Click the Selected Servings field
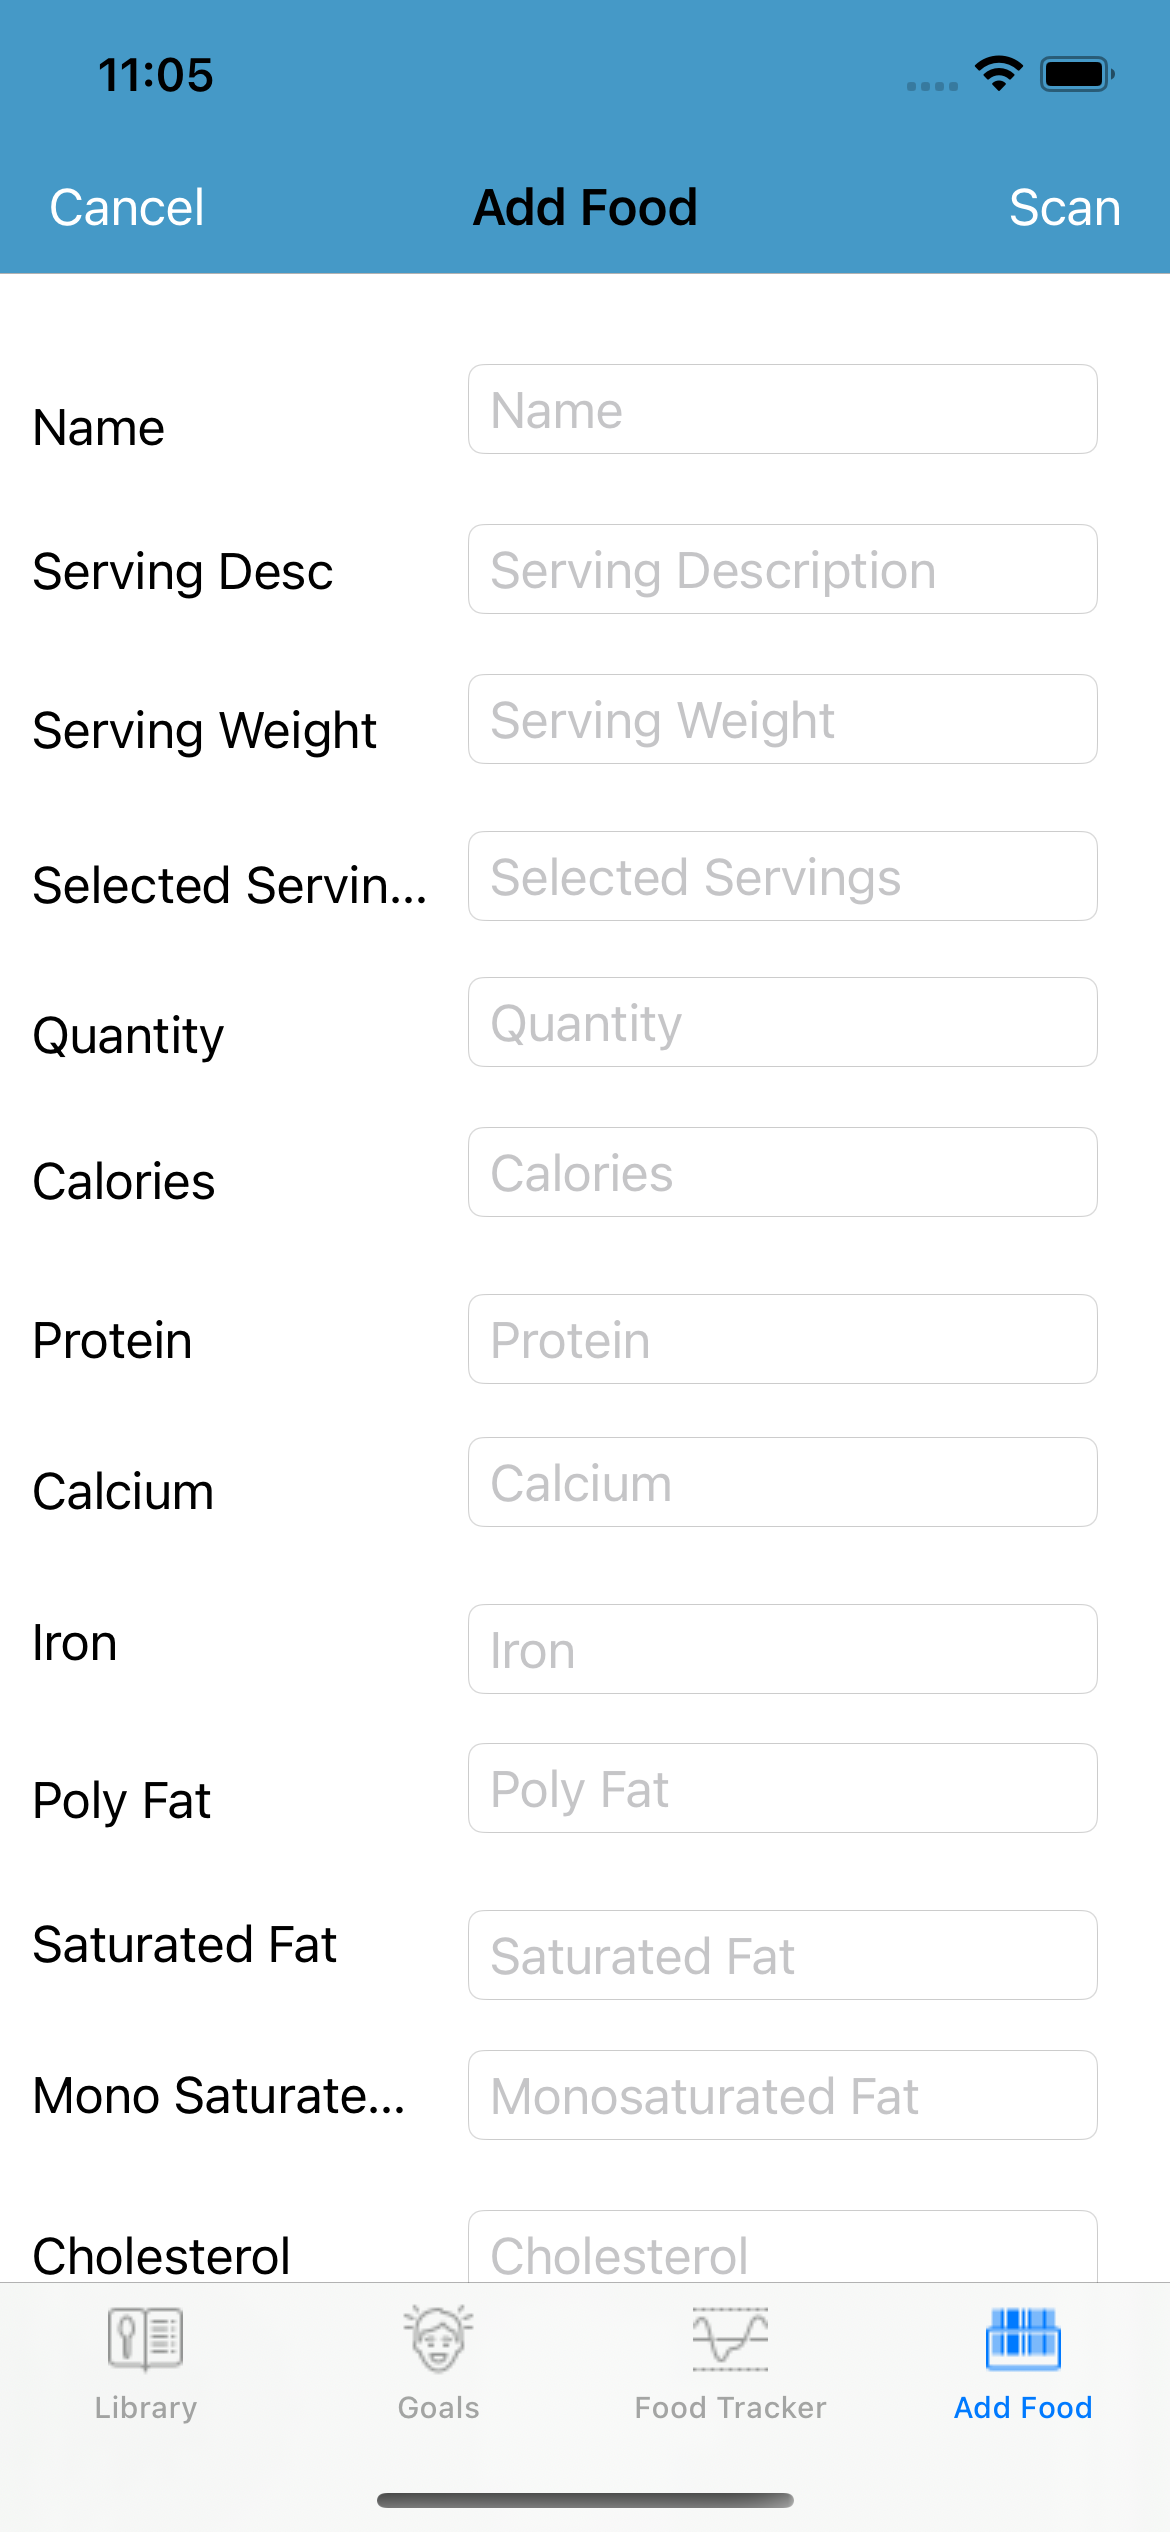The image size is (1170, 2532). 782,877
